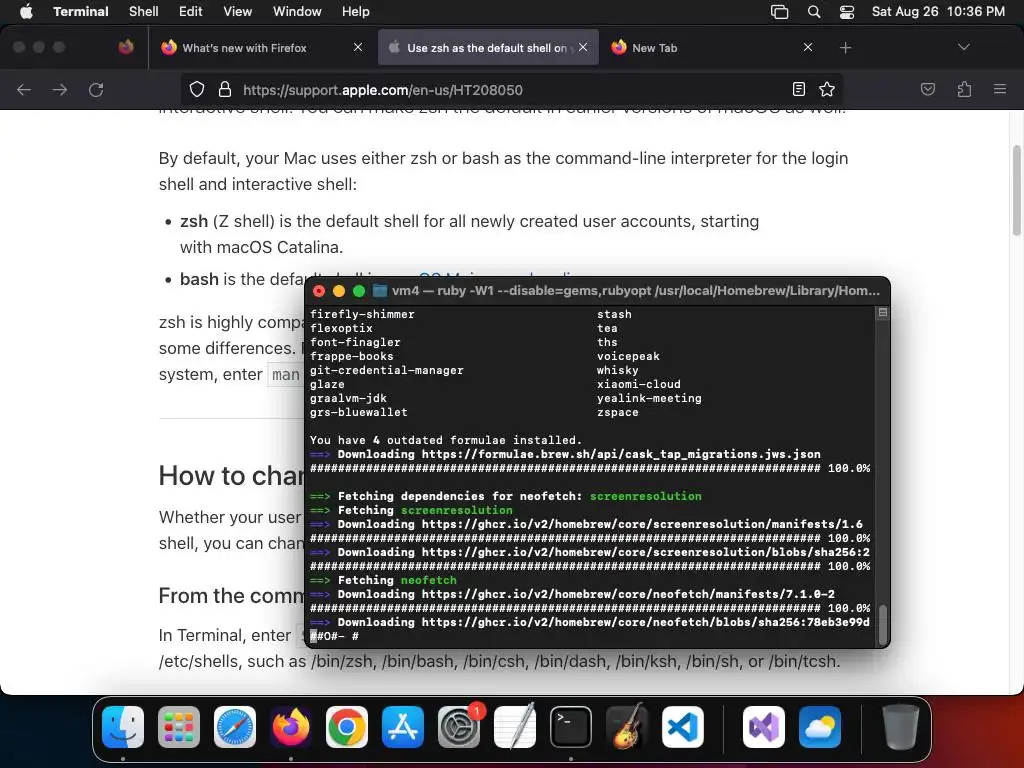Viewport: 1024px width, 768px height.
Task: Open the View menu
Action: coord(237,12)
